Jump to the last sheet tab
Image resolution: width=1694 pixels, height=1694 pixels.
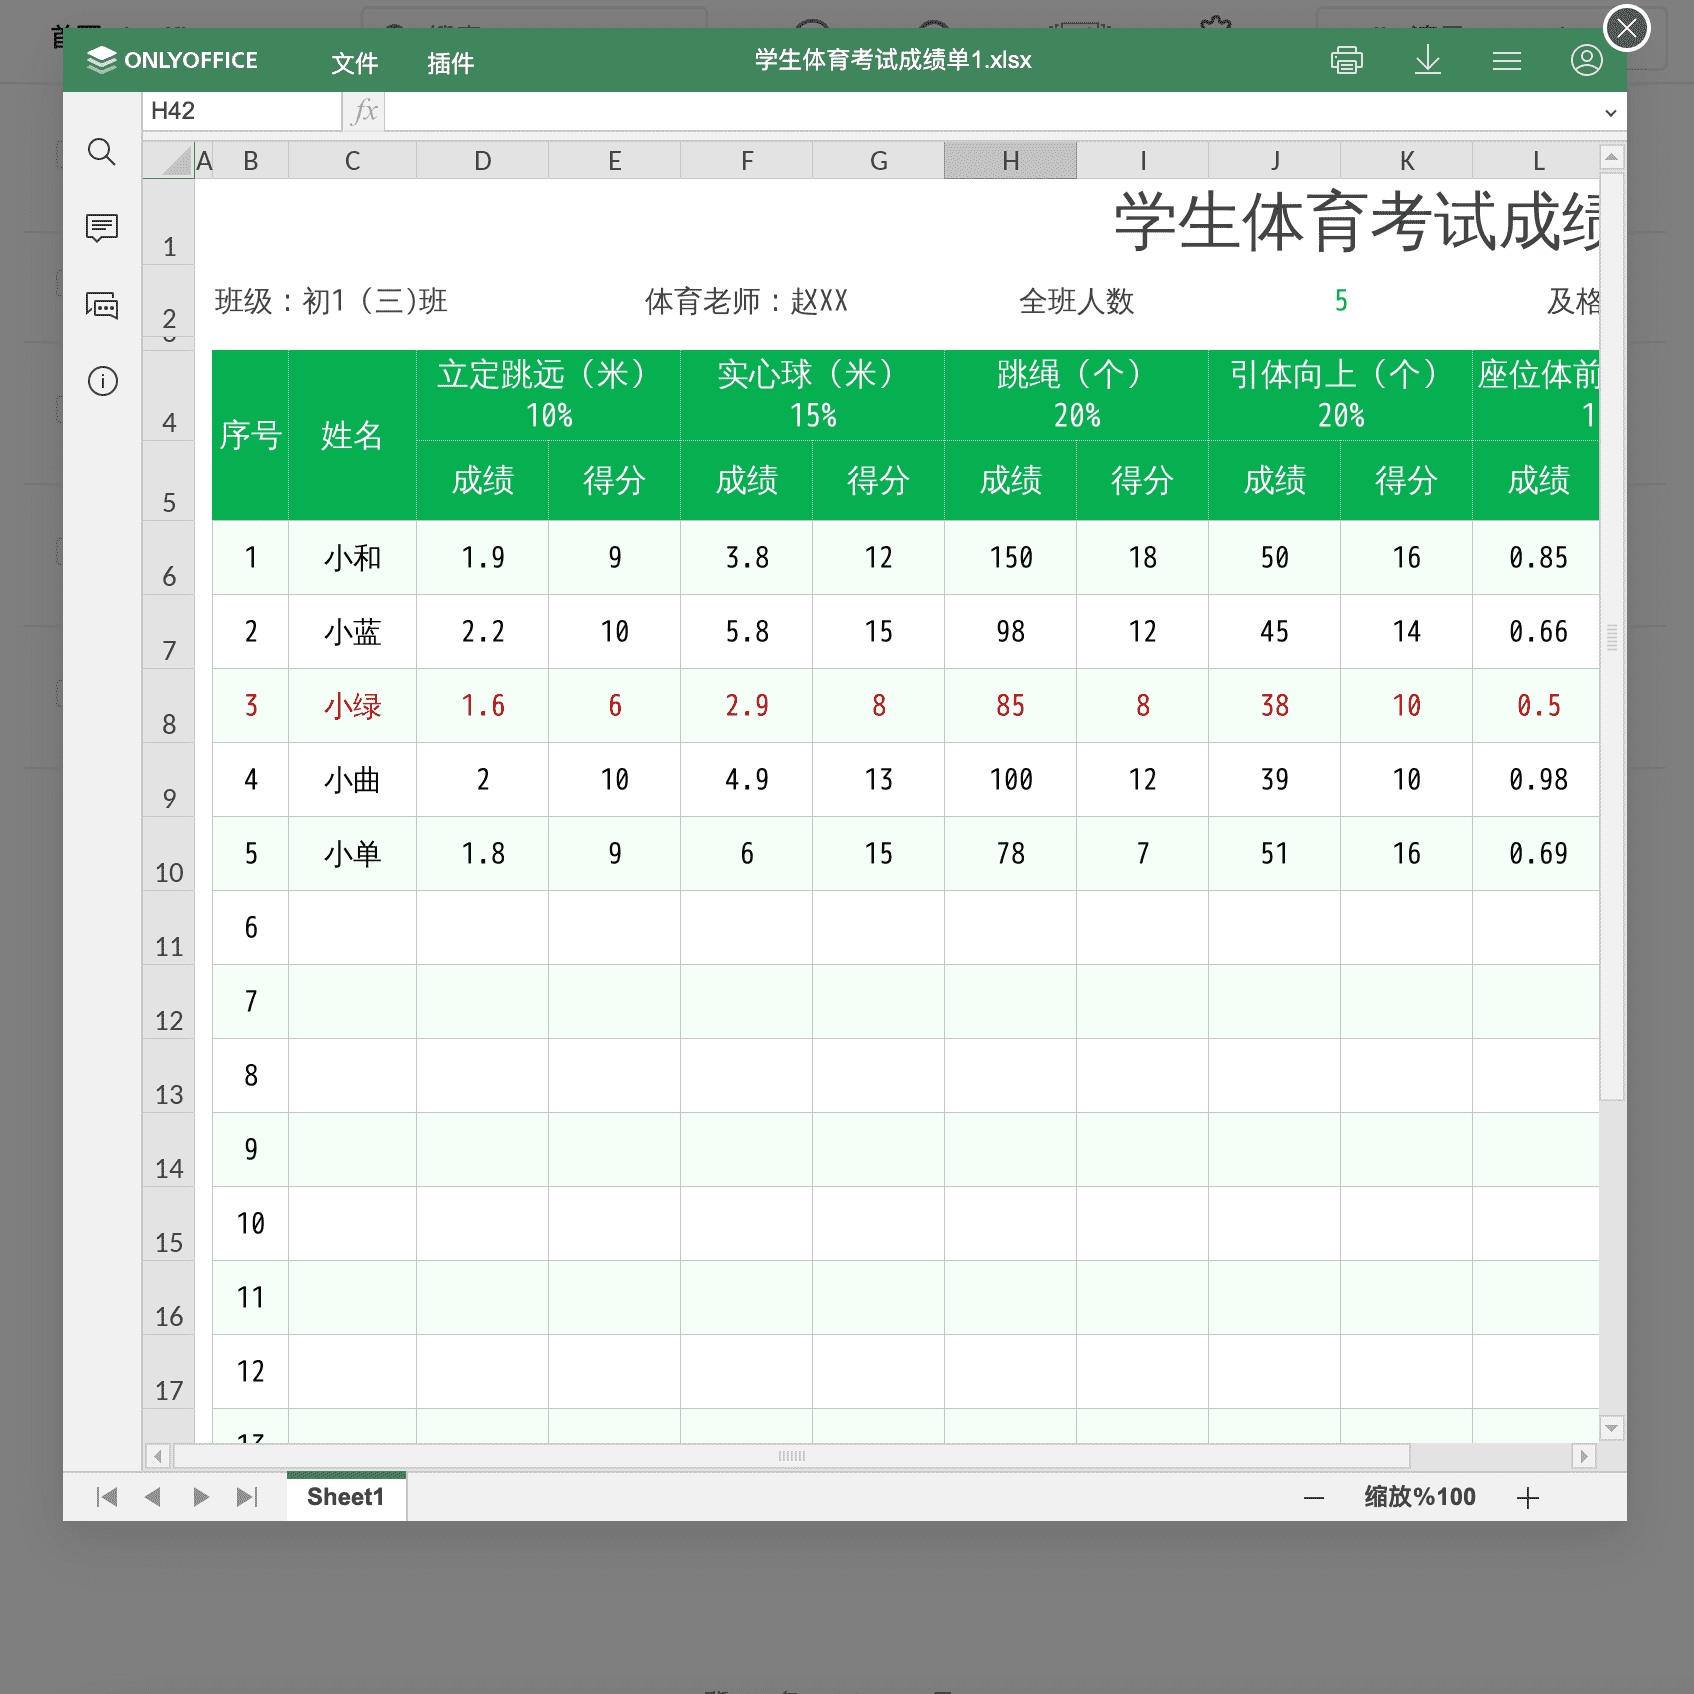[x=247, y=1497]
